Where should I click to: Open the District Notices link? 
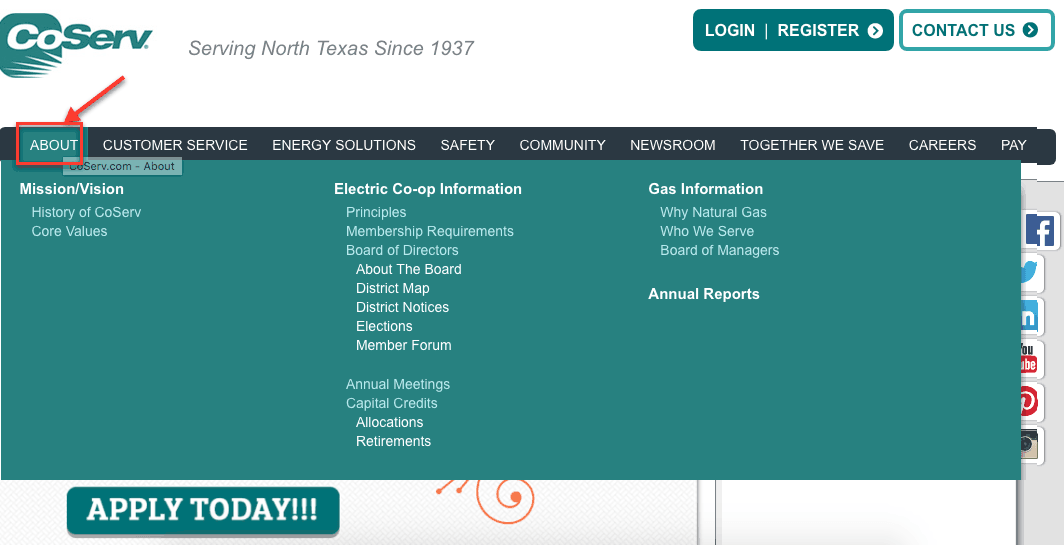click(402, 307)
